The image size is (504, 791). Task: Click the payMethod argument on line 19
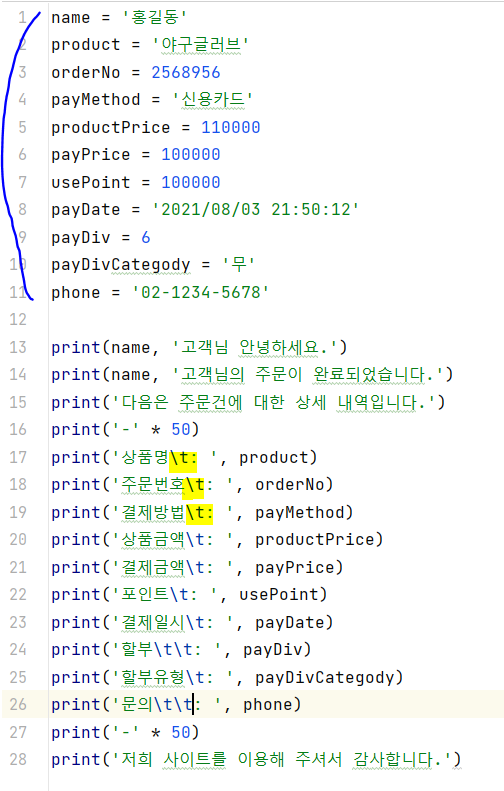(299, 513)
